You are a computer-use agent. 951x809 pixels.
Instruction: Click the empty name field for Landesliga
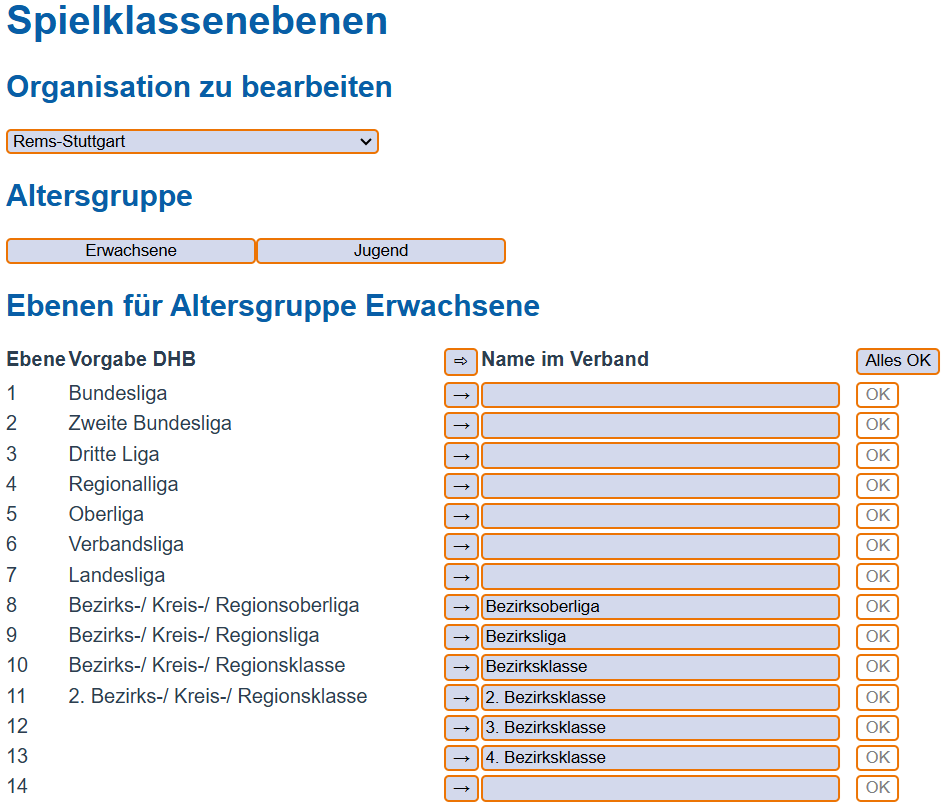[x=660, y=577]
